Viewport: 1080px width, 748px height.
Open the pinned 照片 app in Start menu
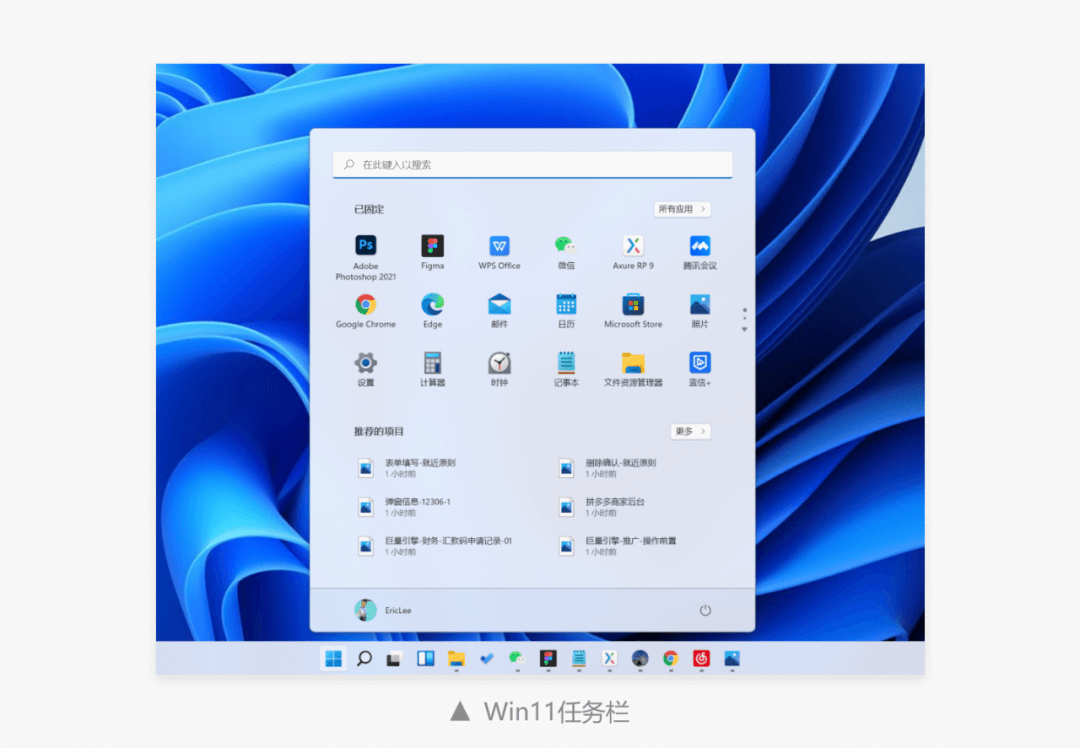(x=700, y=311)
